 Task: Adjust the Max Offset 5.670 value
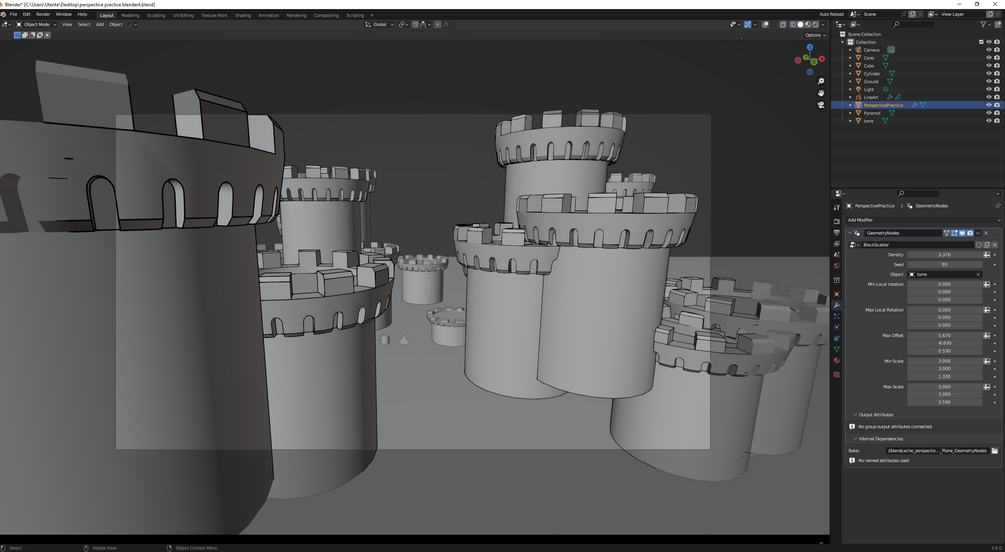[944, 335]
